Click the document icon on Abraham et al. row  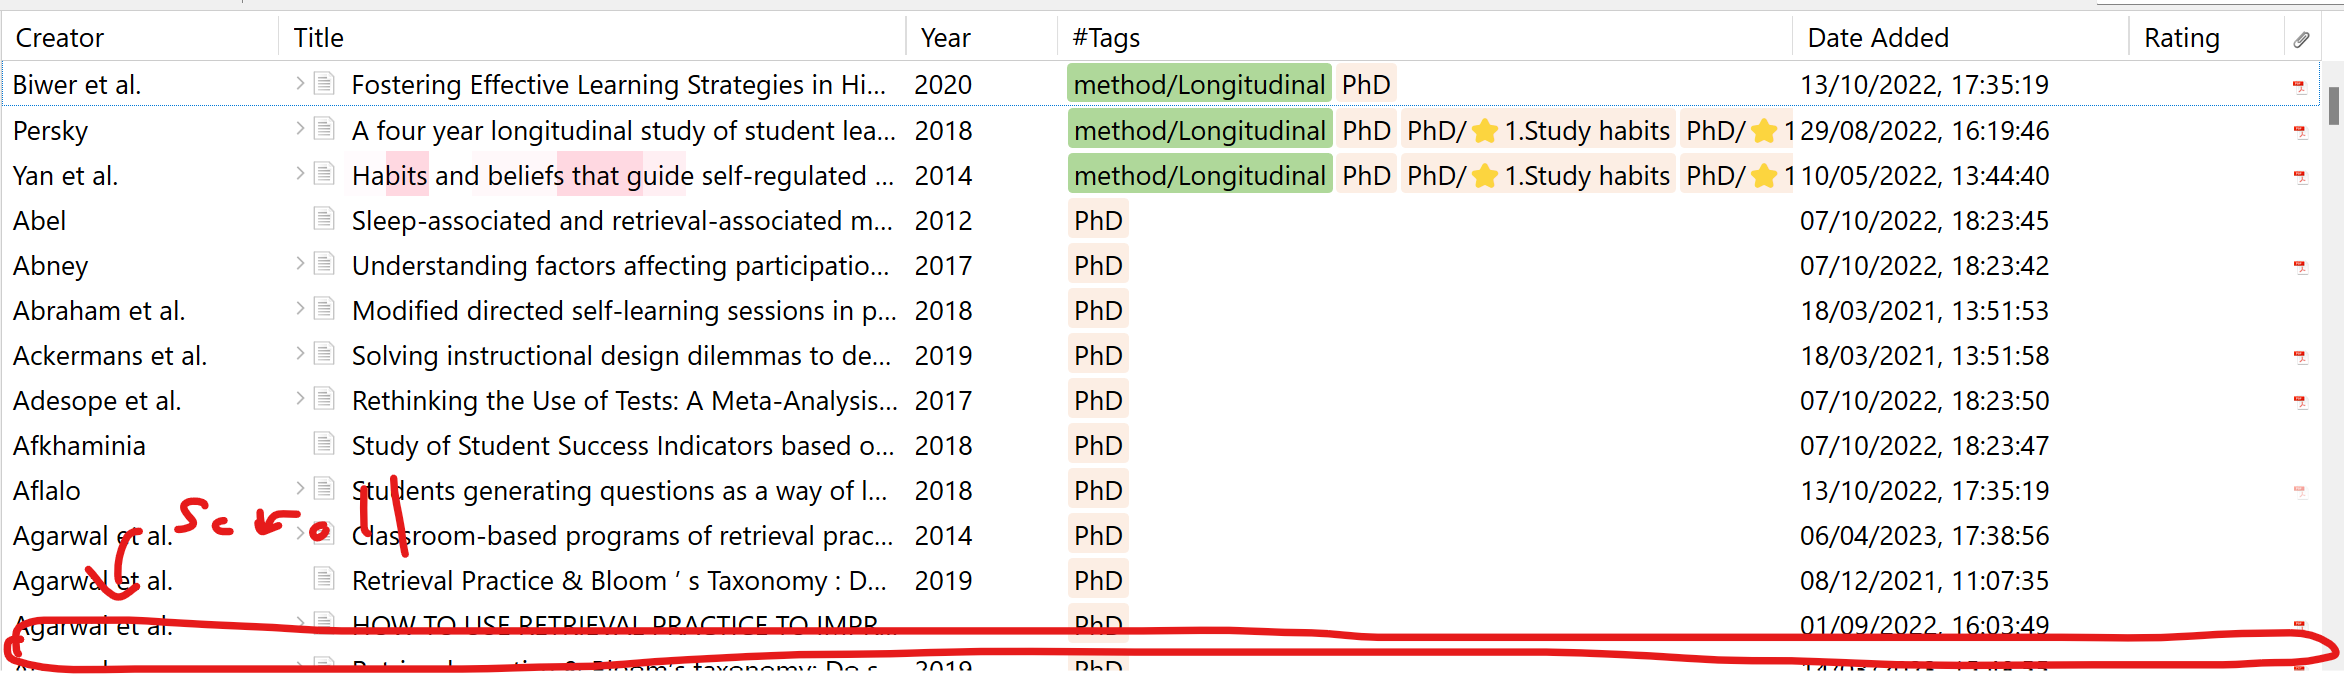pyautogui.click(x=323, y=310)
